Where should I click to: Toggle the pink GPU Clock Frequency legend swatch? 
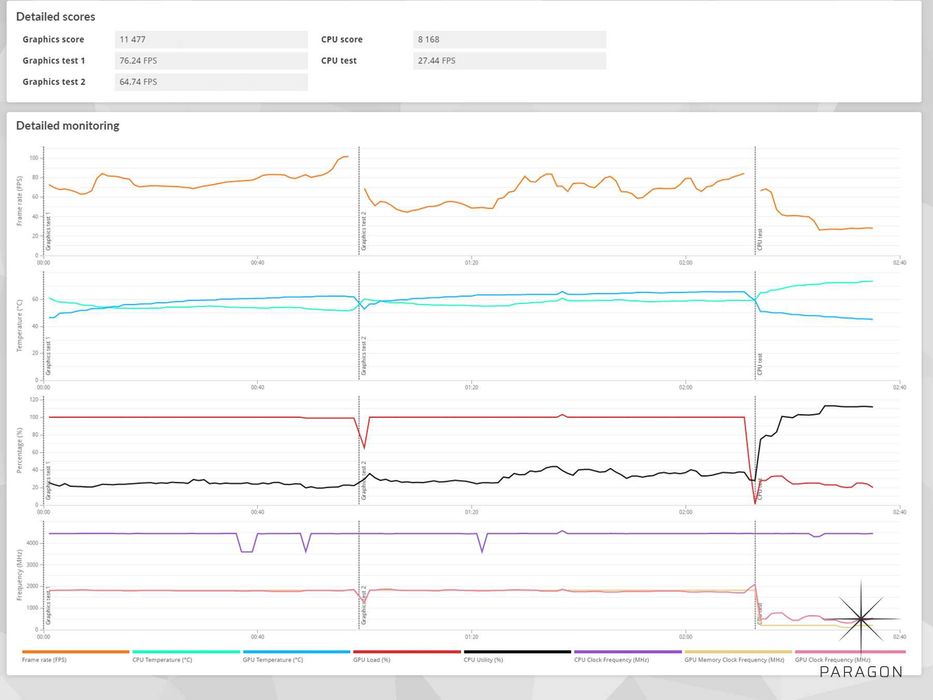tap(850, 652)
